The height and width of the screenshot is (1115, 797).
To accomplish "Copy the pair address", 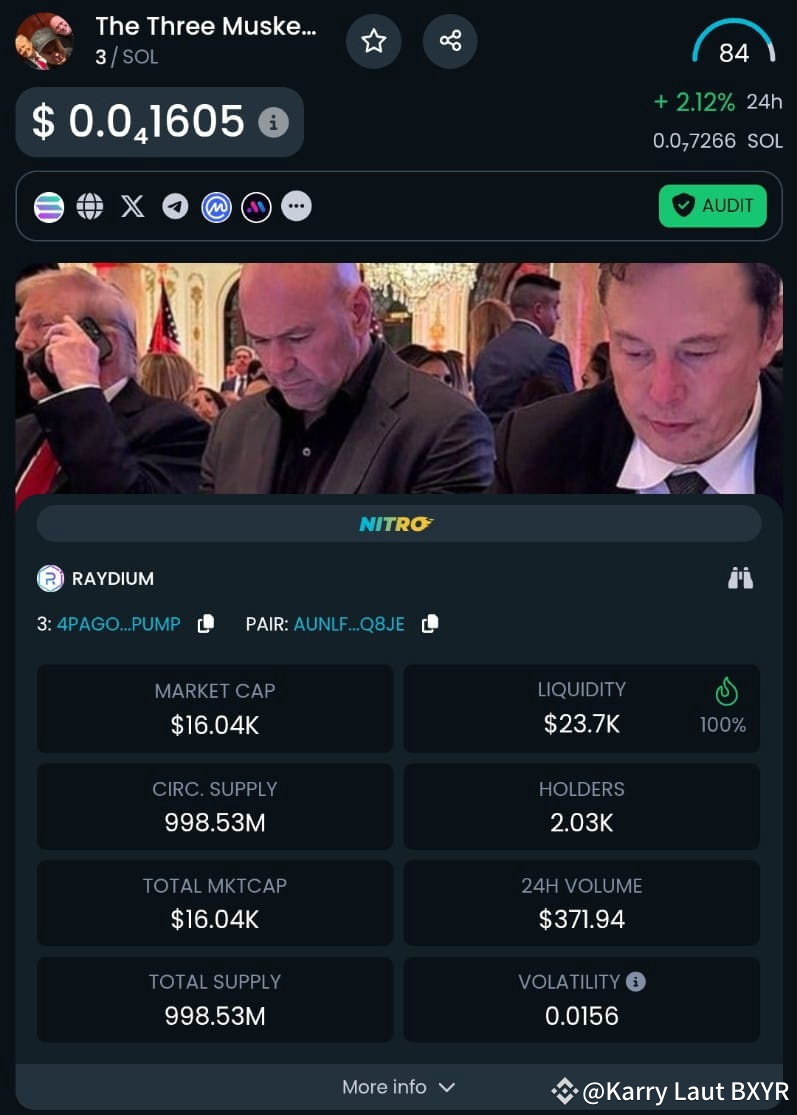I will point(430,624).
